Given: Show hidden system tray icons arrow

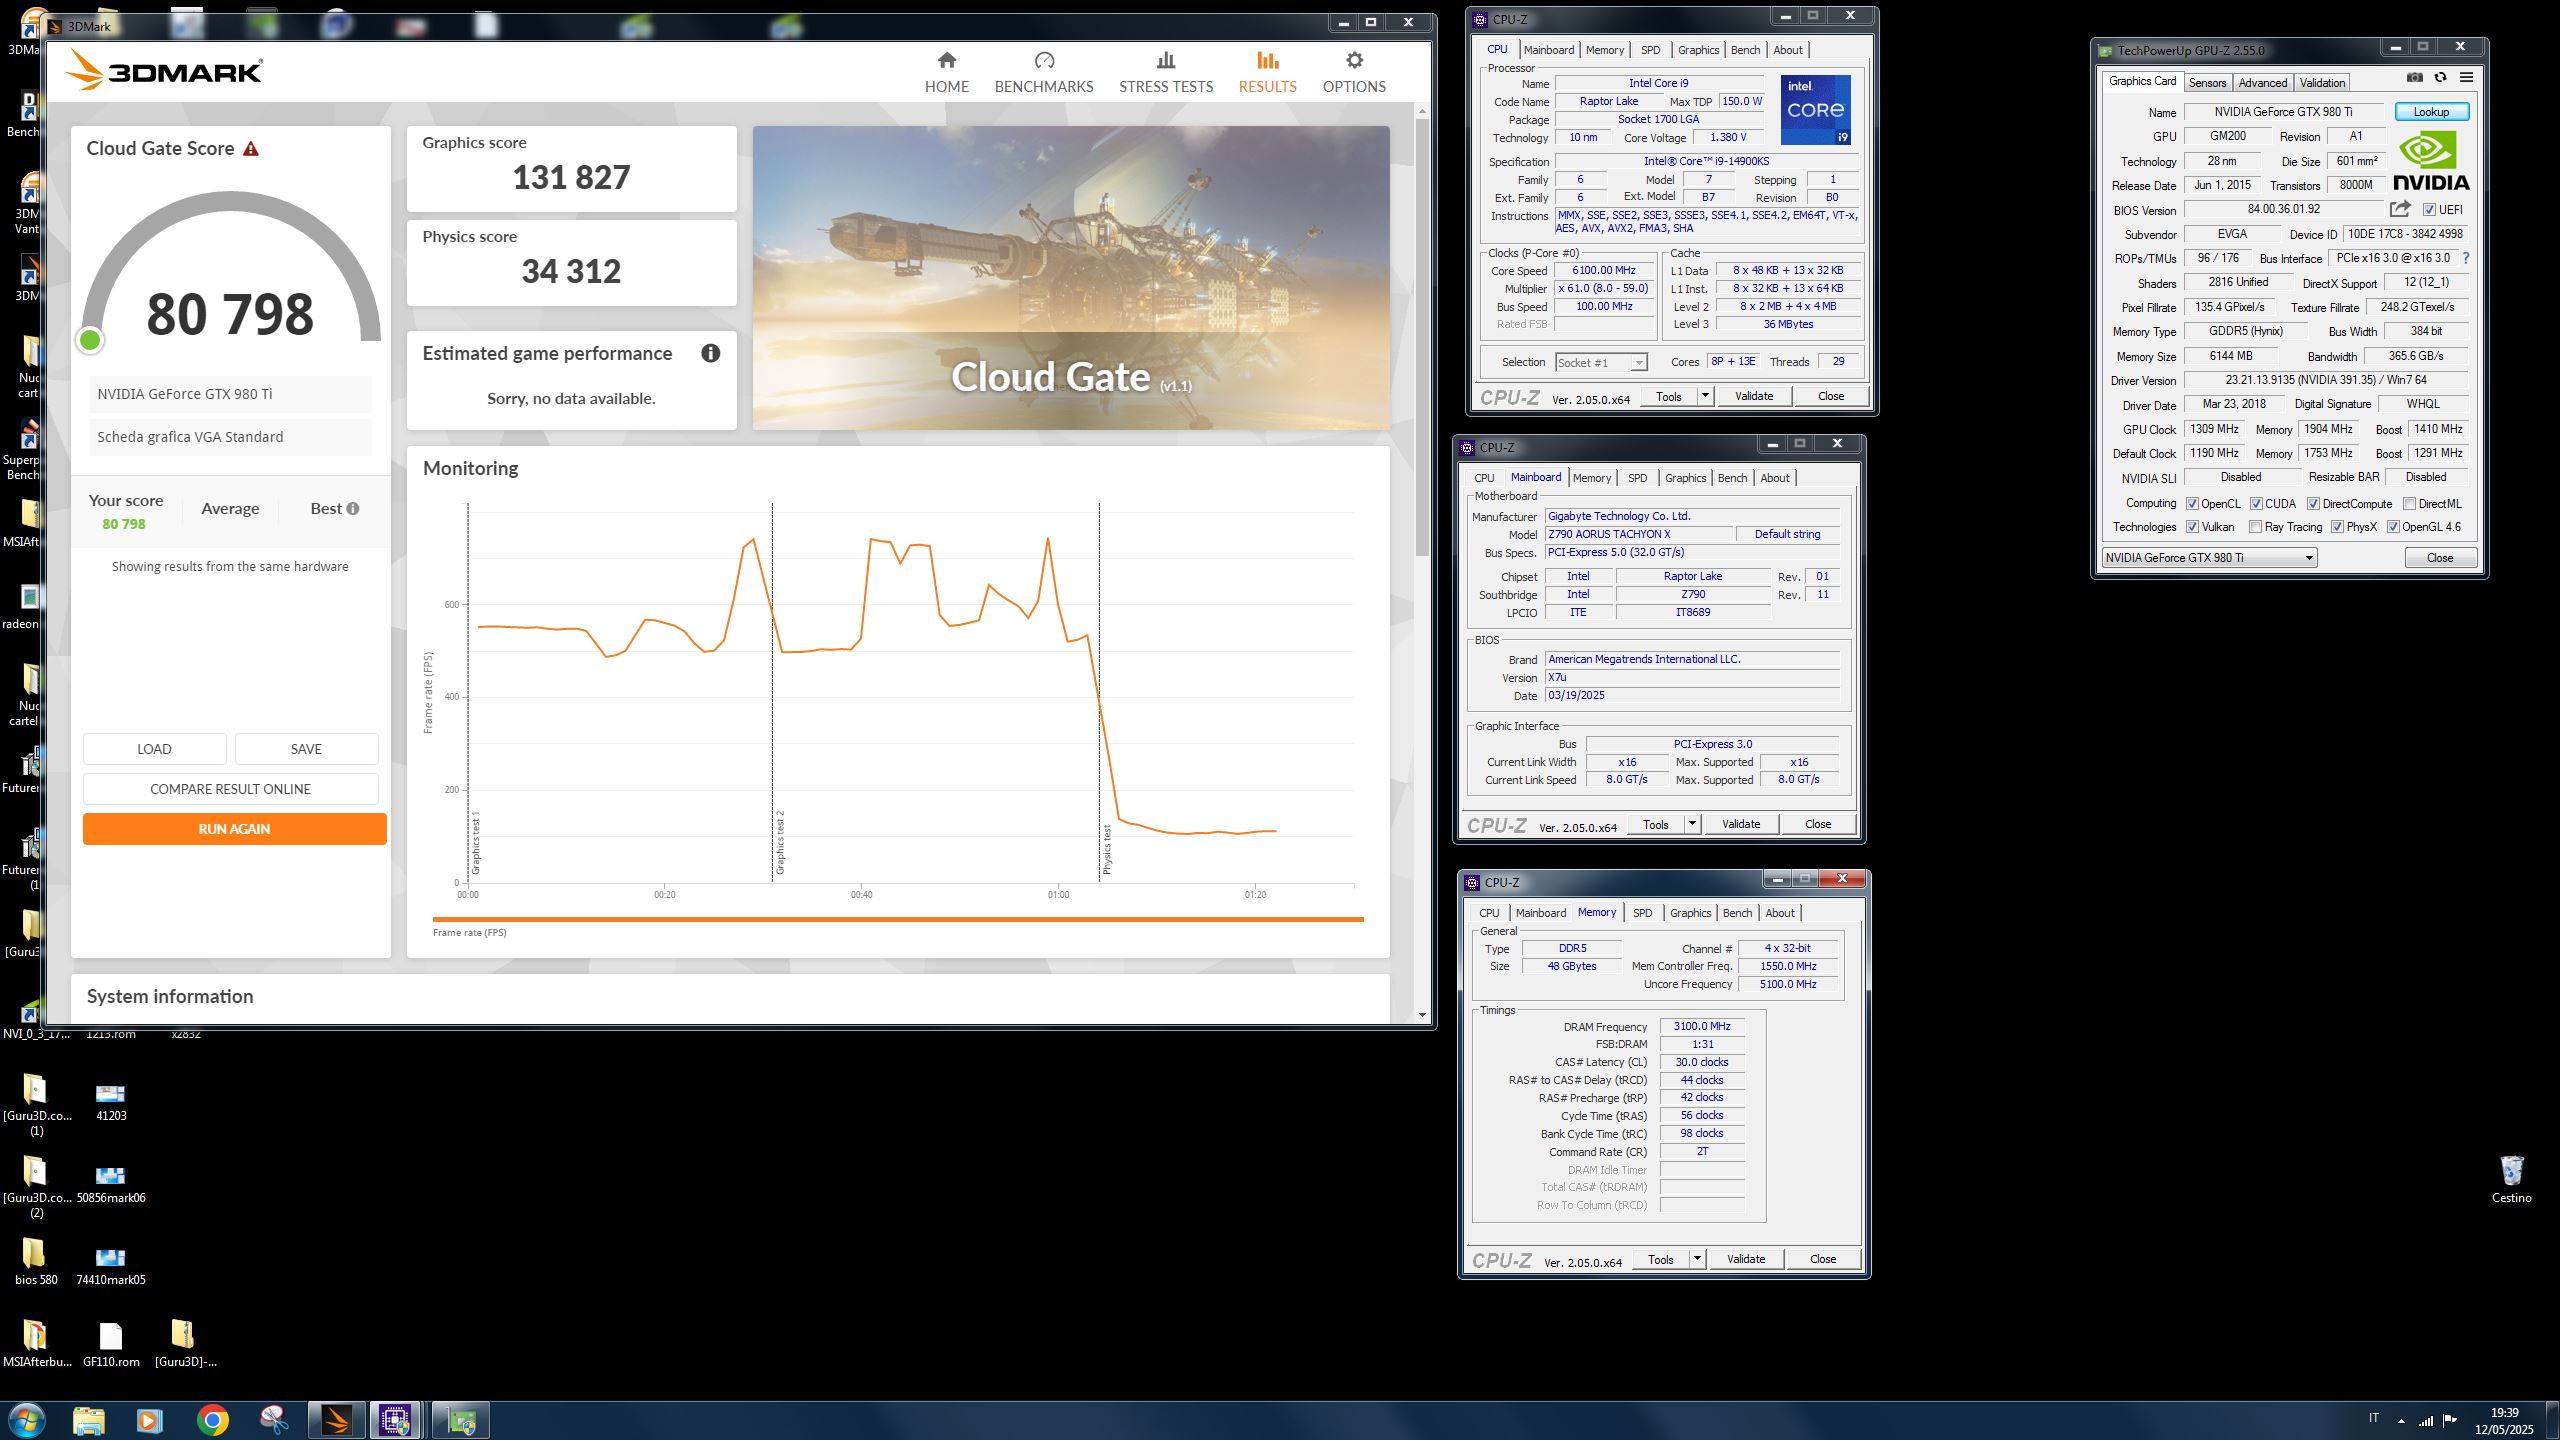Looking at the screenshot, I should click(x=2401, y=1421).
